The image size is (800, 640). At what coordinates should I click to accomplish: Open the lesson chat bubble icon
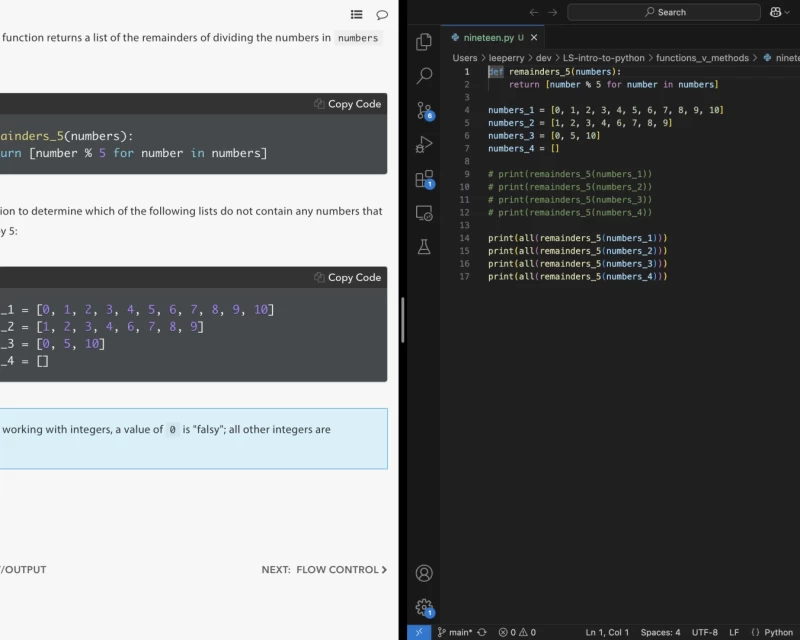pos(381,12)
